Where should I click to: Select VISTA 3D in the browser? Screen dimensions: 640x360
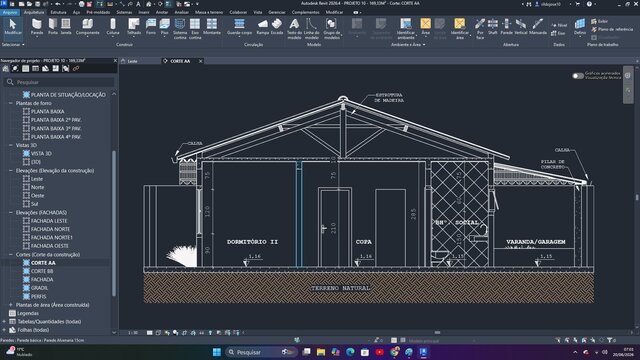coord(41,153)
